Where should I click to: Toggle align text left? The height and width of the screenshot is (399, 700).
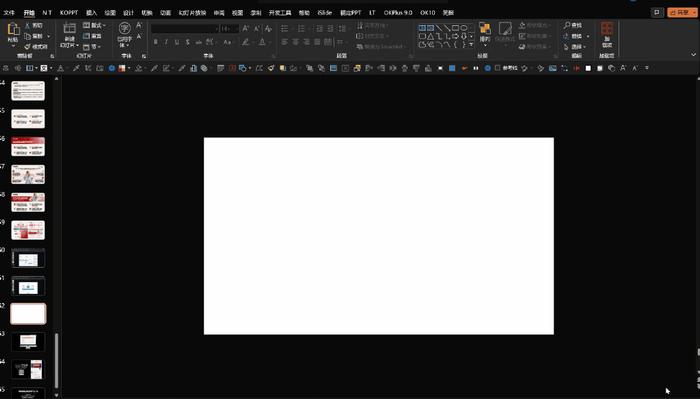click(285, 42)
